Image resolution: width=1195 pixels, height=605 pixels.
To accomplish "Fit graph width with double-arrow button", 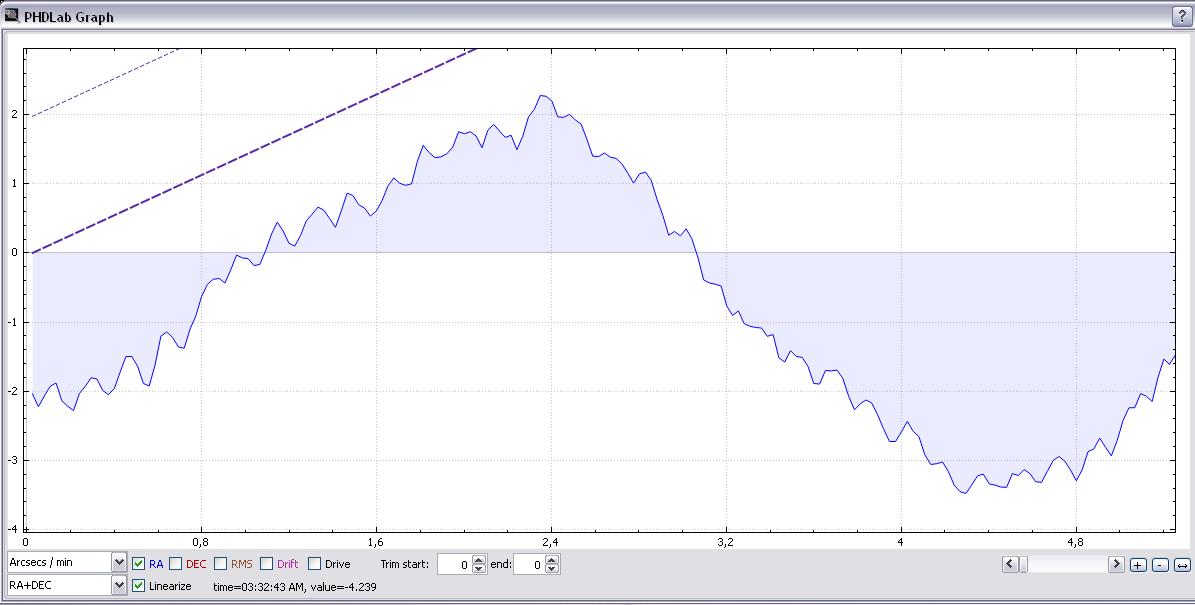I will click(1182, 565).
